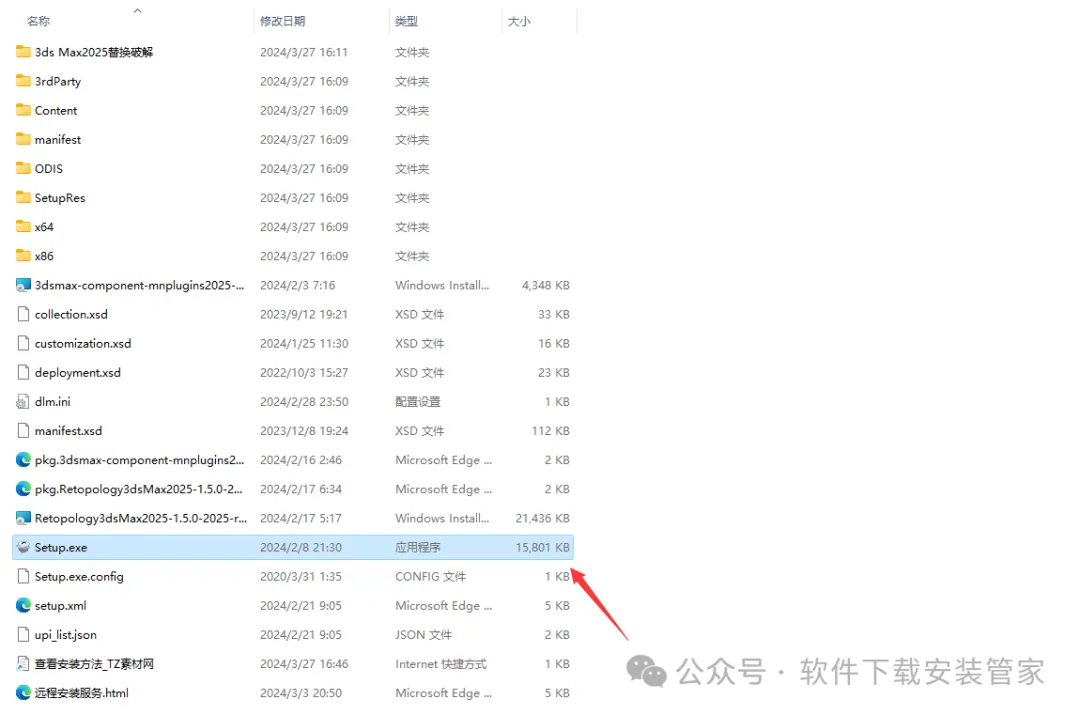Select the ODIS folder icon

(x=23, y=168)
